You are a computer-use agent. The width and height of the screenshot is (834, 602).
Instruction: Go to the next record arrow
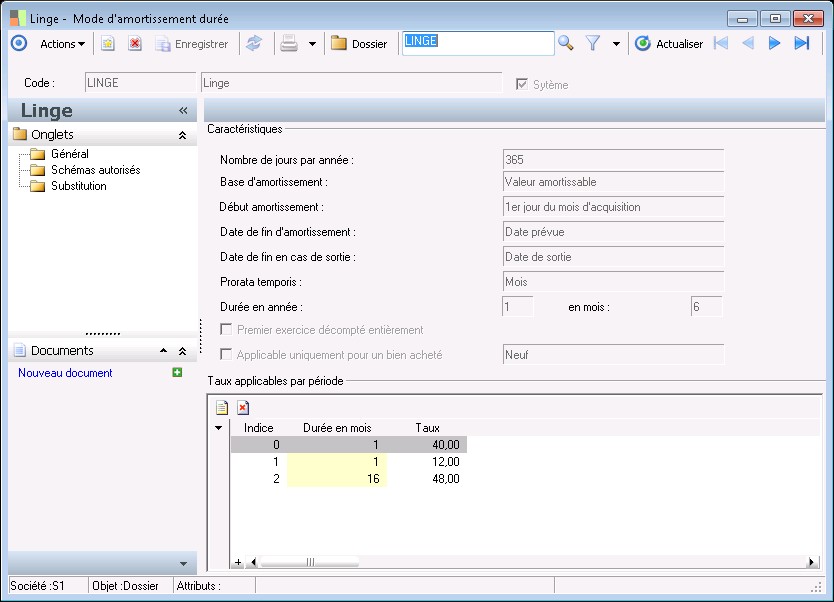(774, 43)
